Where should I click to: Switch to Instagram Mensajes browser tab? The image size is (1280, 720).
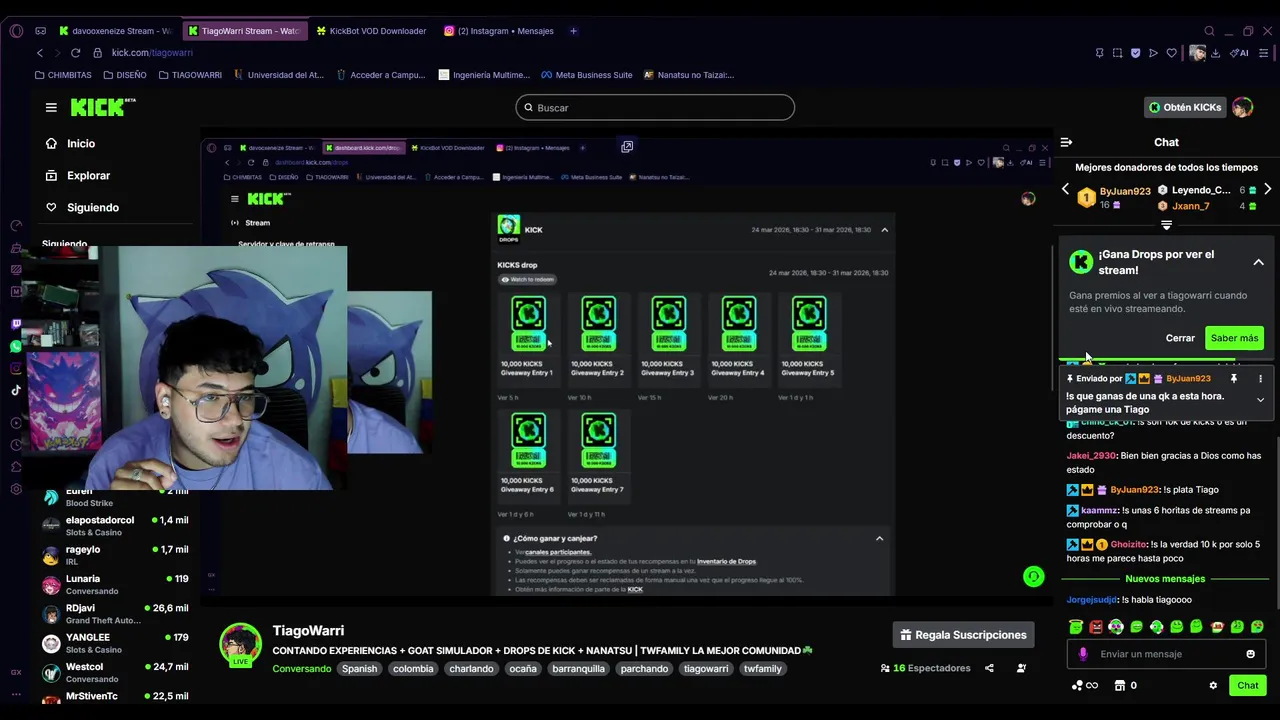[499, 31]
